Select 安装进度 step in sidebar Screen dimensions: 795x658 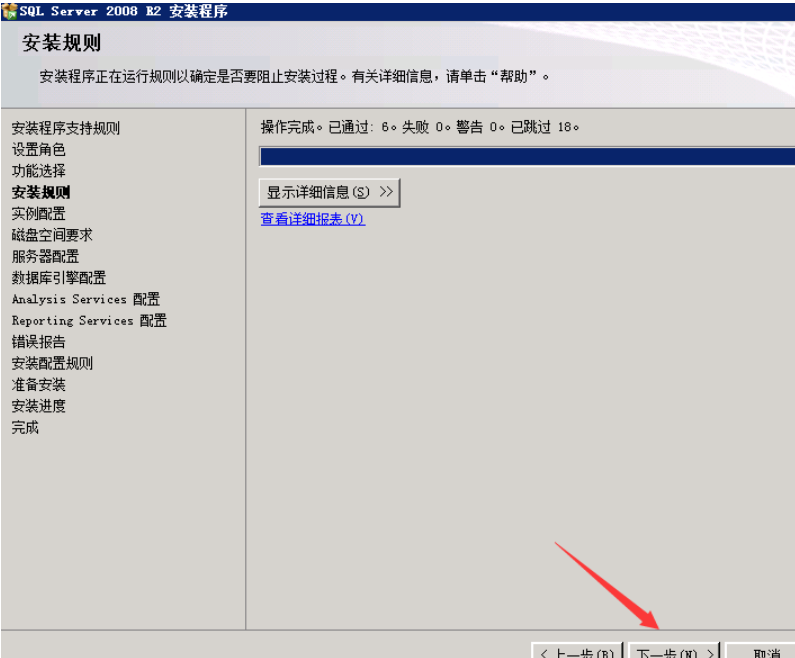(x=39, y=406)
